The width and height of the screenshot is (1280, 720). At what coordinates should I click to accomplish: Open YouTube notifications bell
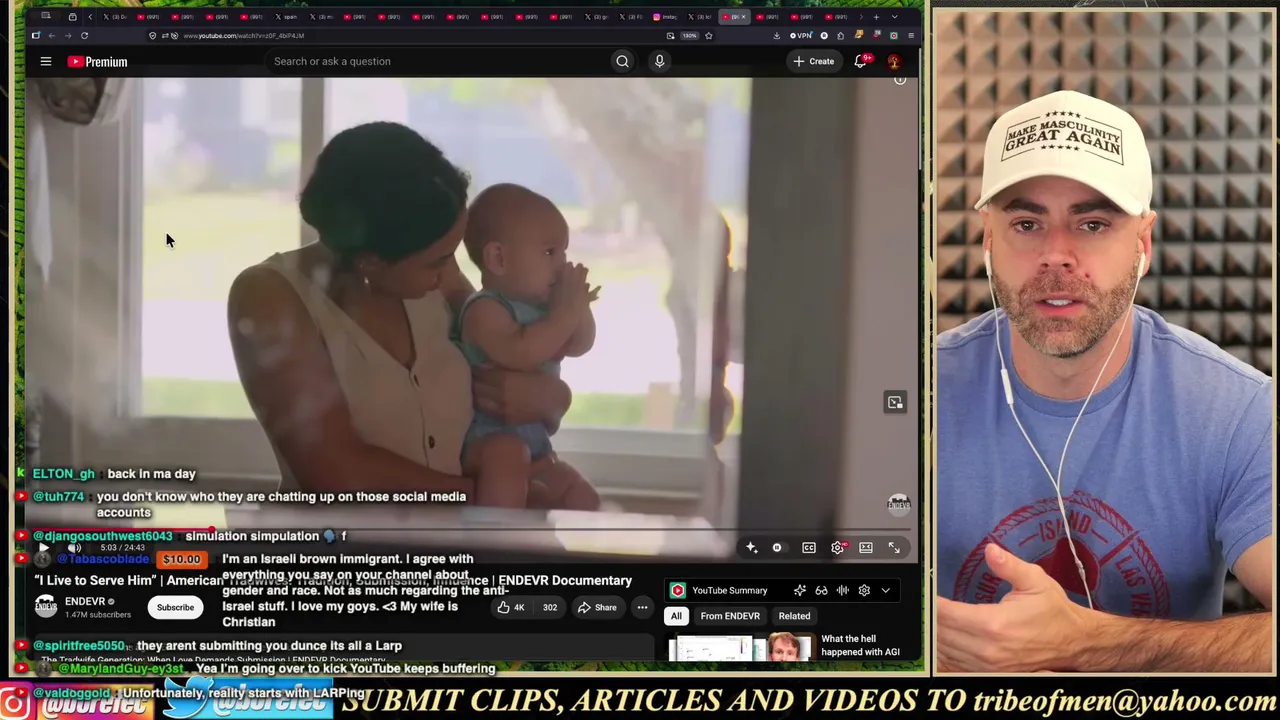[860, 61]
